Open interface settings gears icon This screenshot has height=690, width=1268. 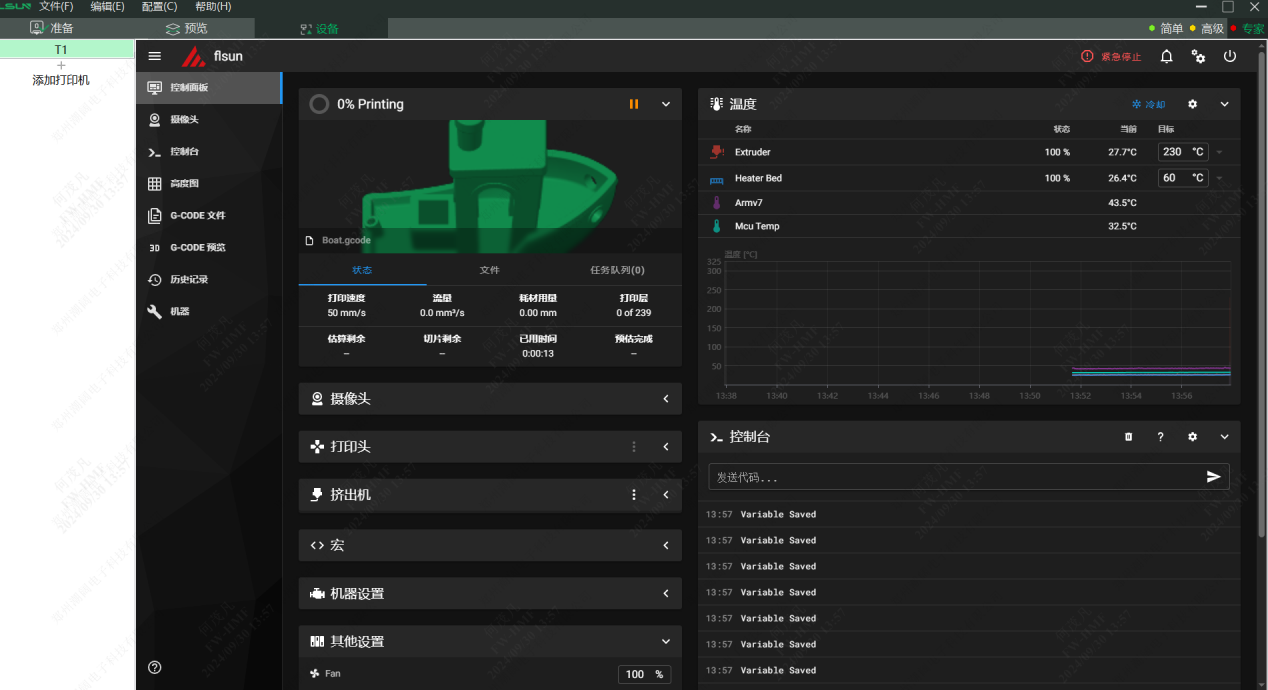point(1198,57)
